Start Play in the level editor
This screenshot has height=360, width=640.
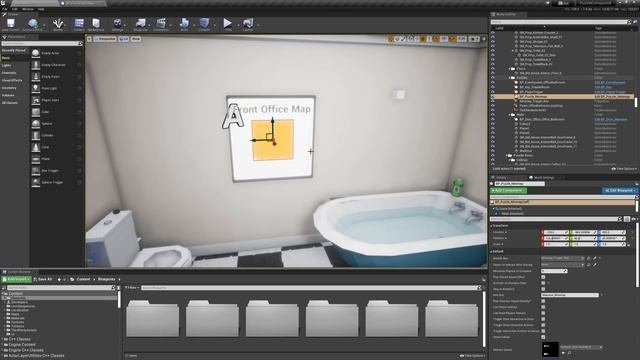point(228,24)
